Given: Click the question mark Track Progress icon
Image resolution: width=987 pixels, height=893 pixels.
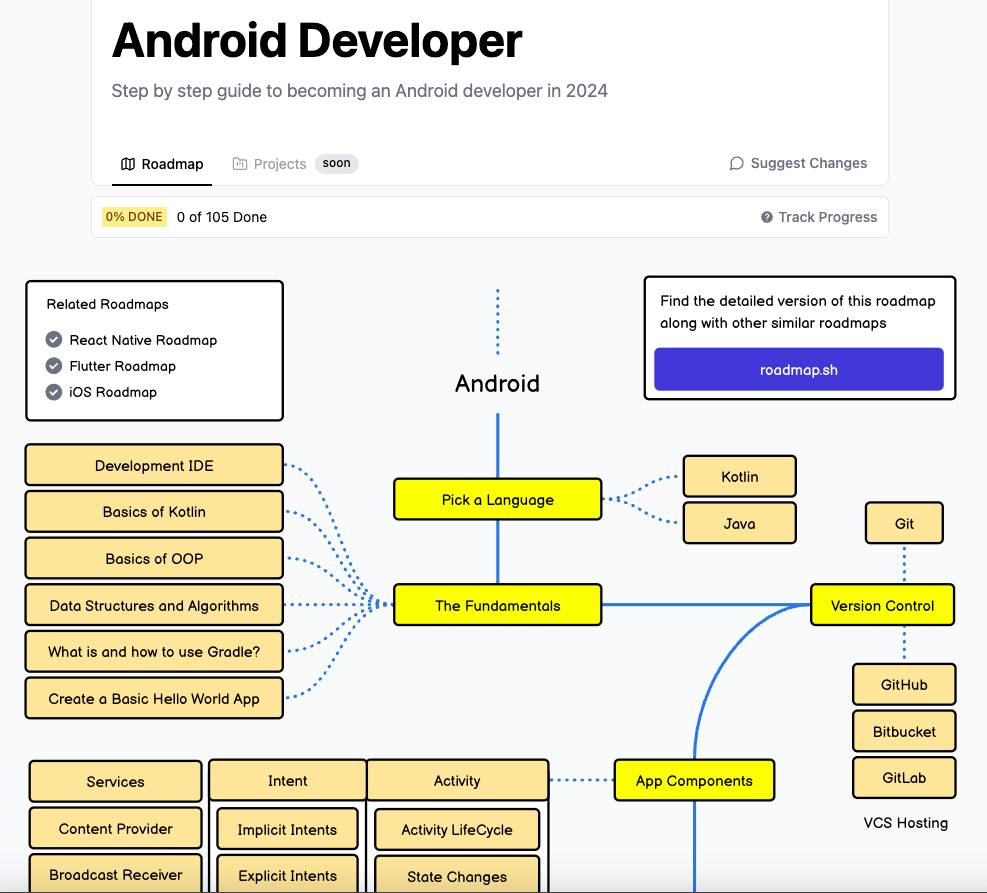Looking at the screenshot, I should 767,217.
